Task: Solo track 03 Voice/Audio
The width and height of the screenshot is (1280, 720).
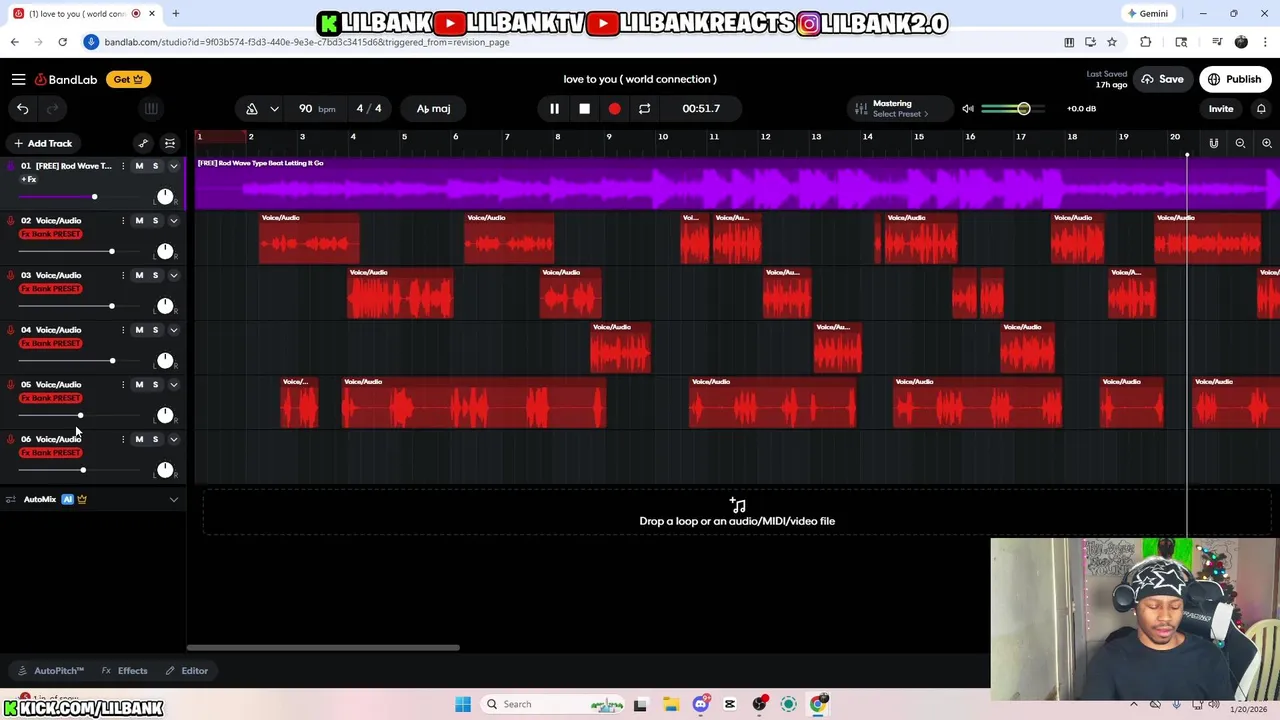Action: pyautogui.click(x=155, y=275)
